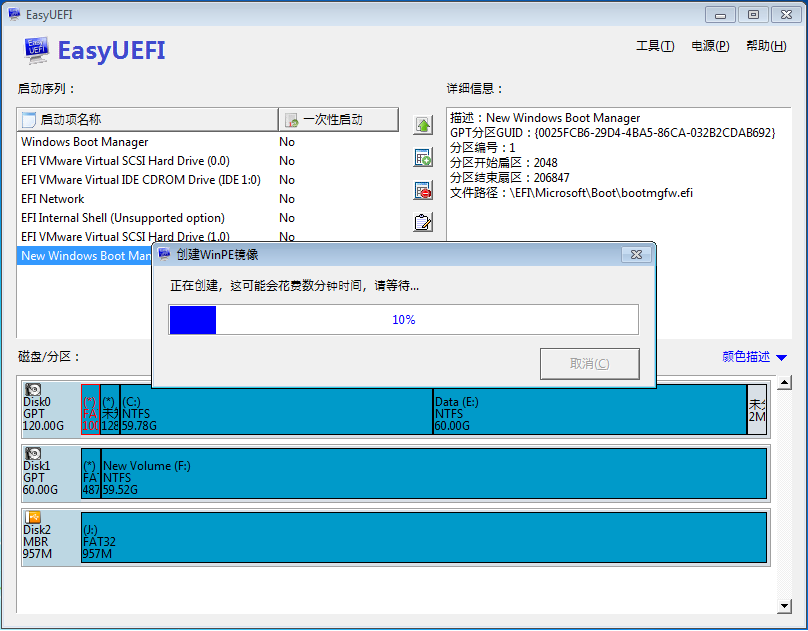Click the WinPE creation progress bar
This screenshot has width=808, height=631.
click(403, 320)
